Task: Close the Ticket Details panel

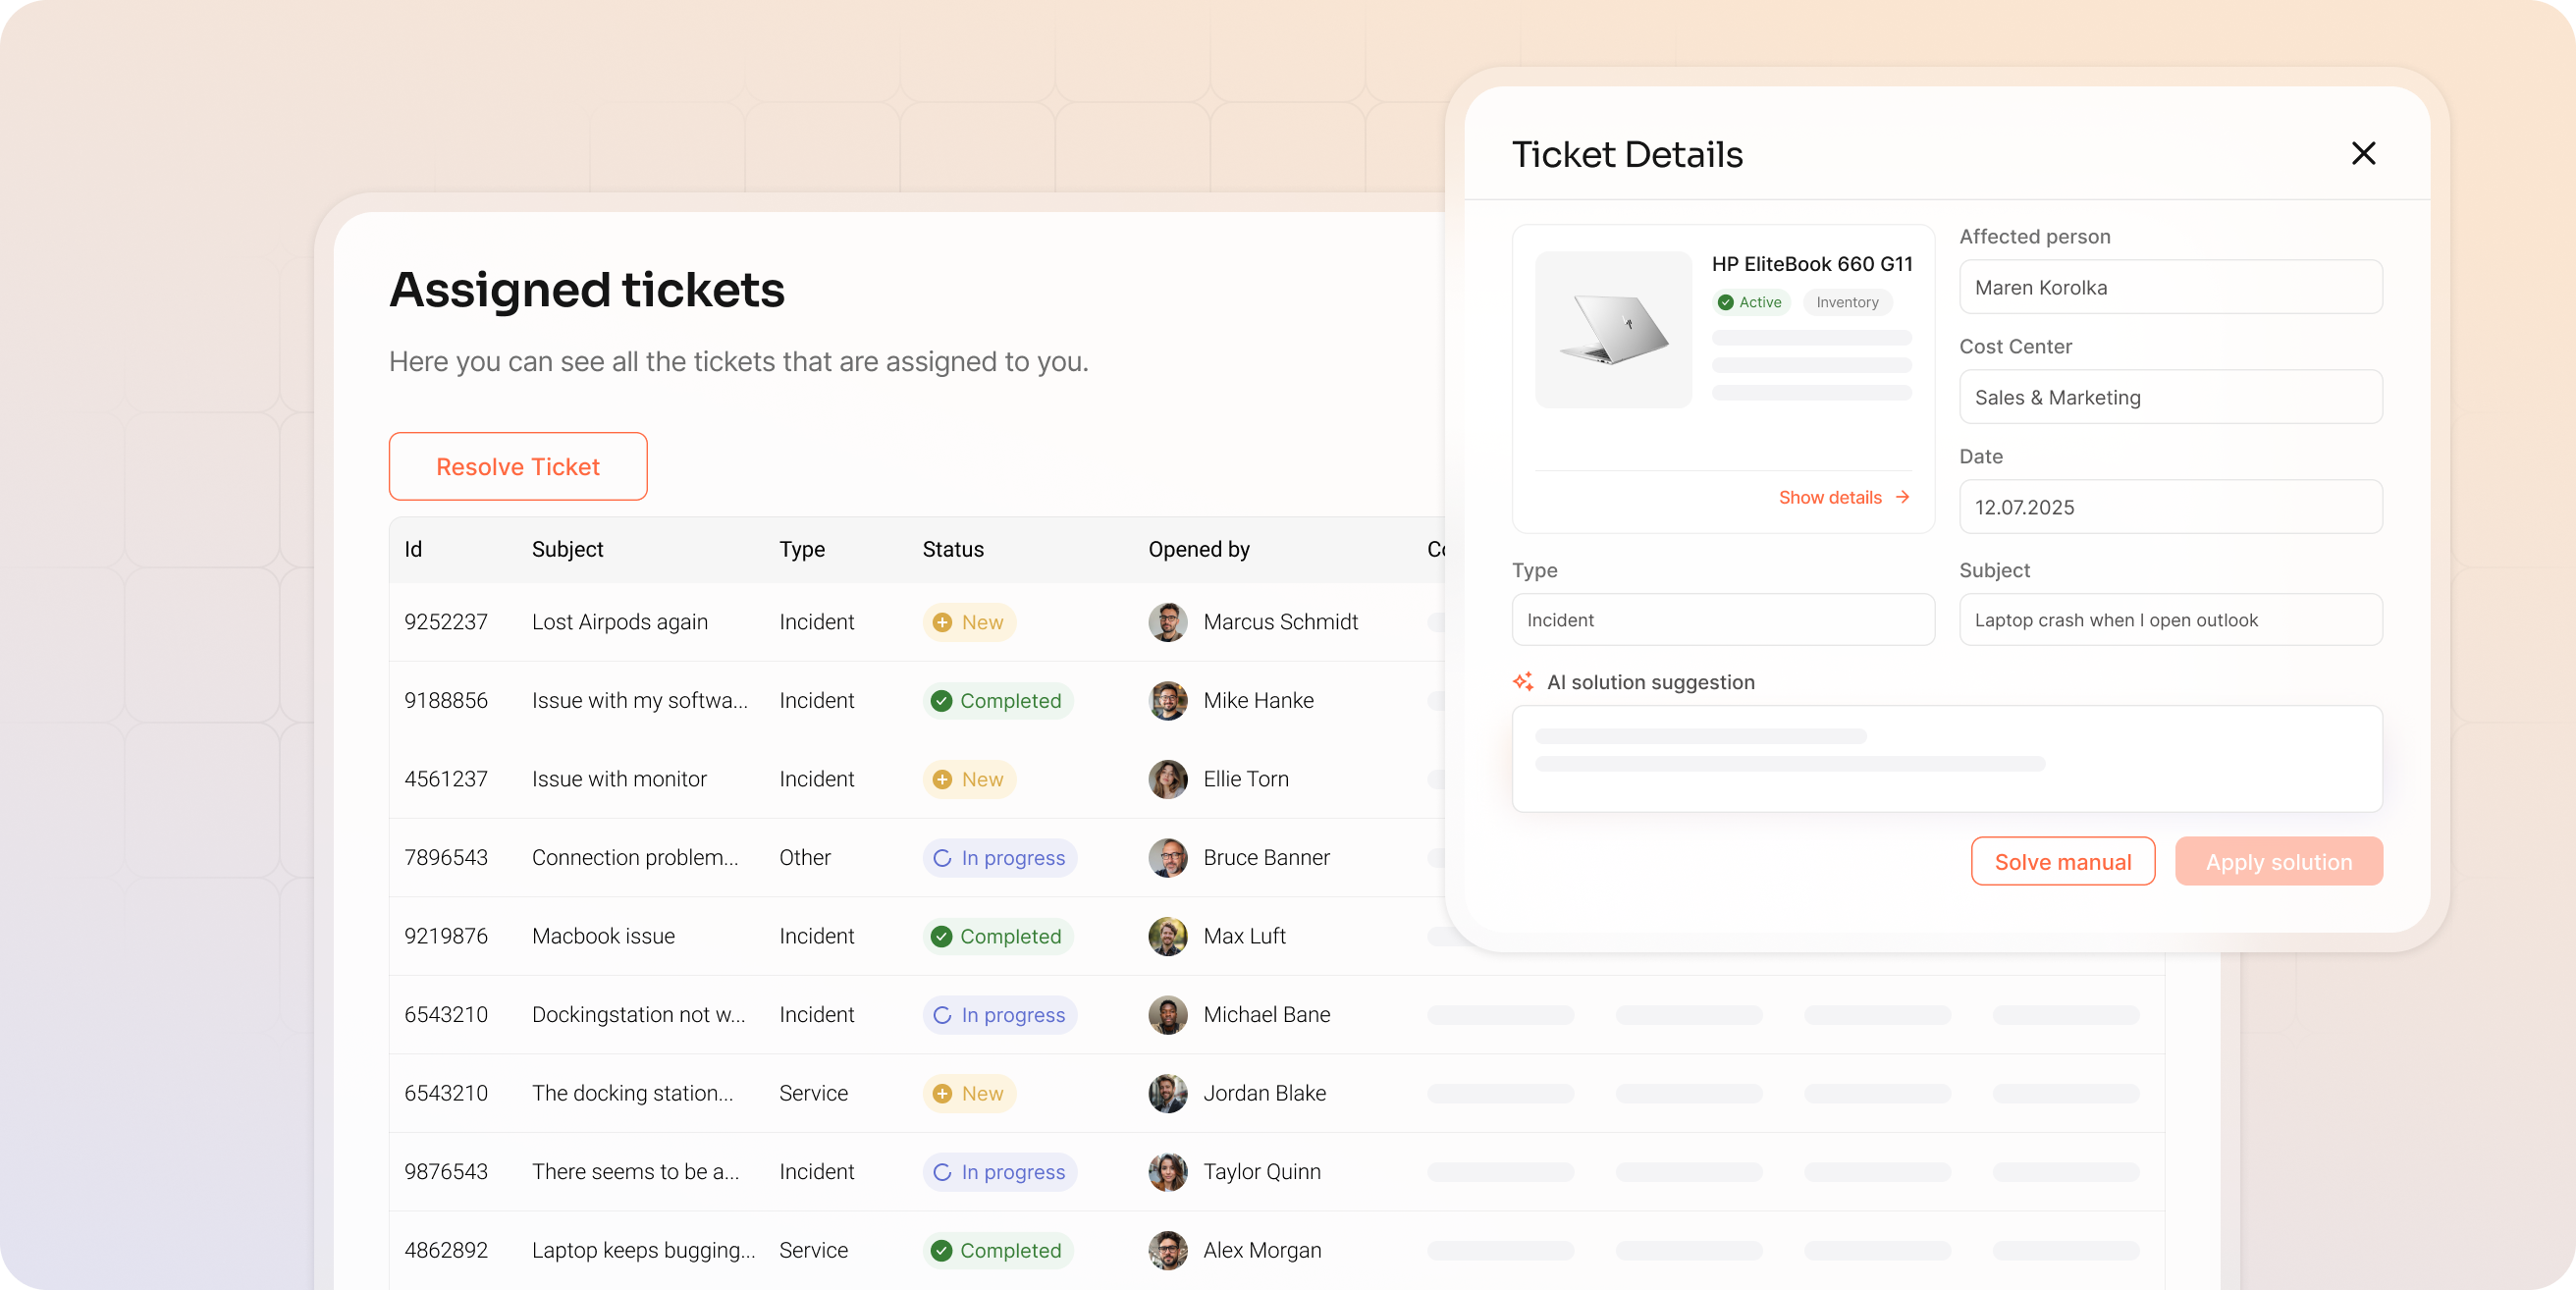Action: tap(2363, 153)
